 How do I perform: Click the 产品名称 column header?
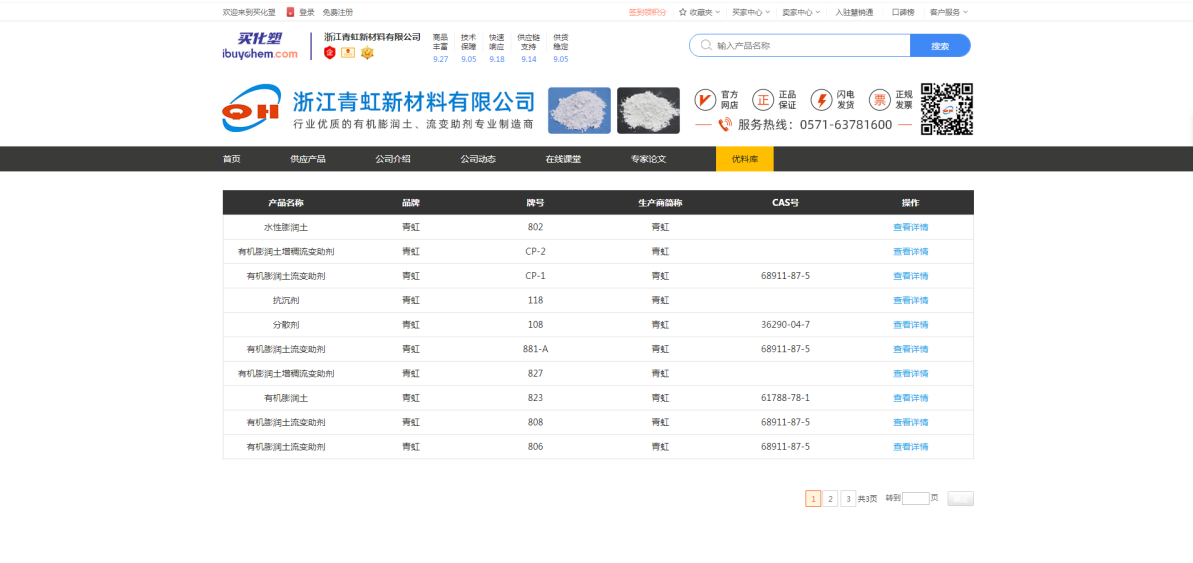(286, 202)
